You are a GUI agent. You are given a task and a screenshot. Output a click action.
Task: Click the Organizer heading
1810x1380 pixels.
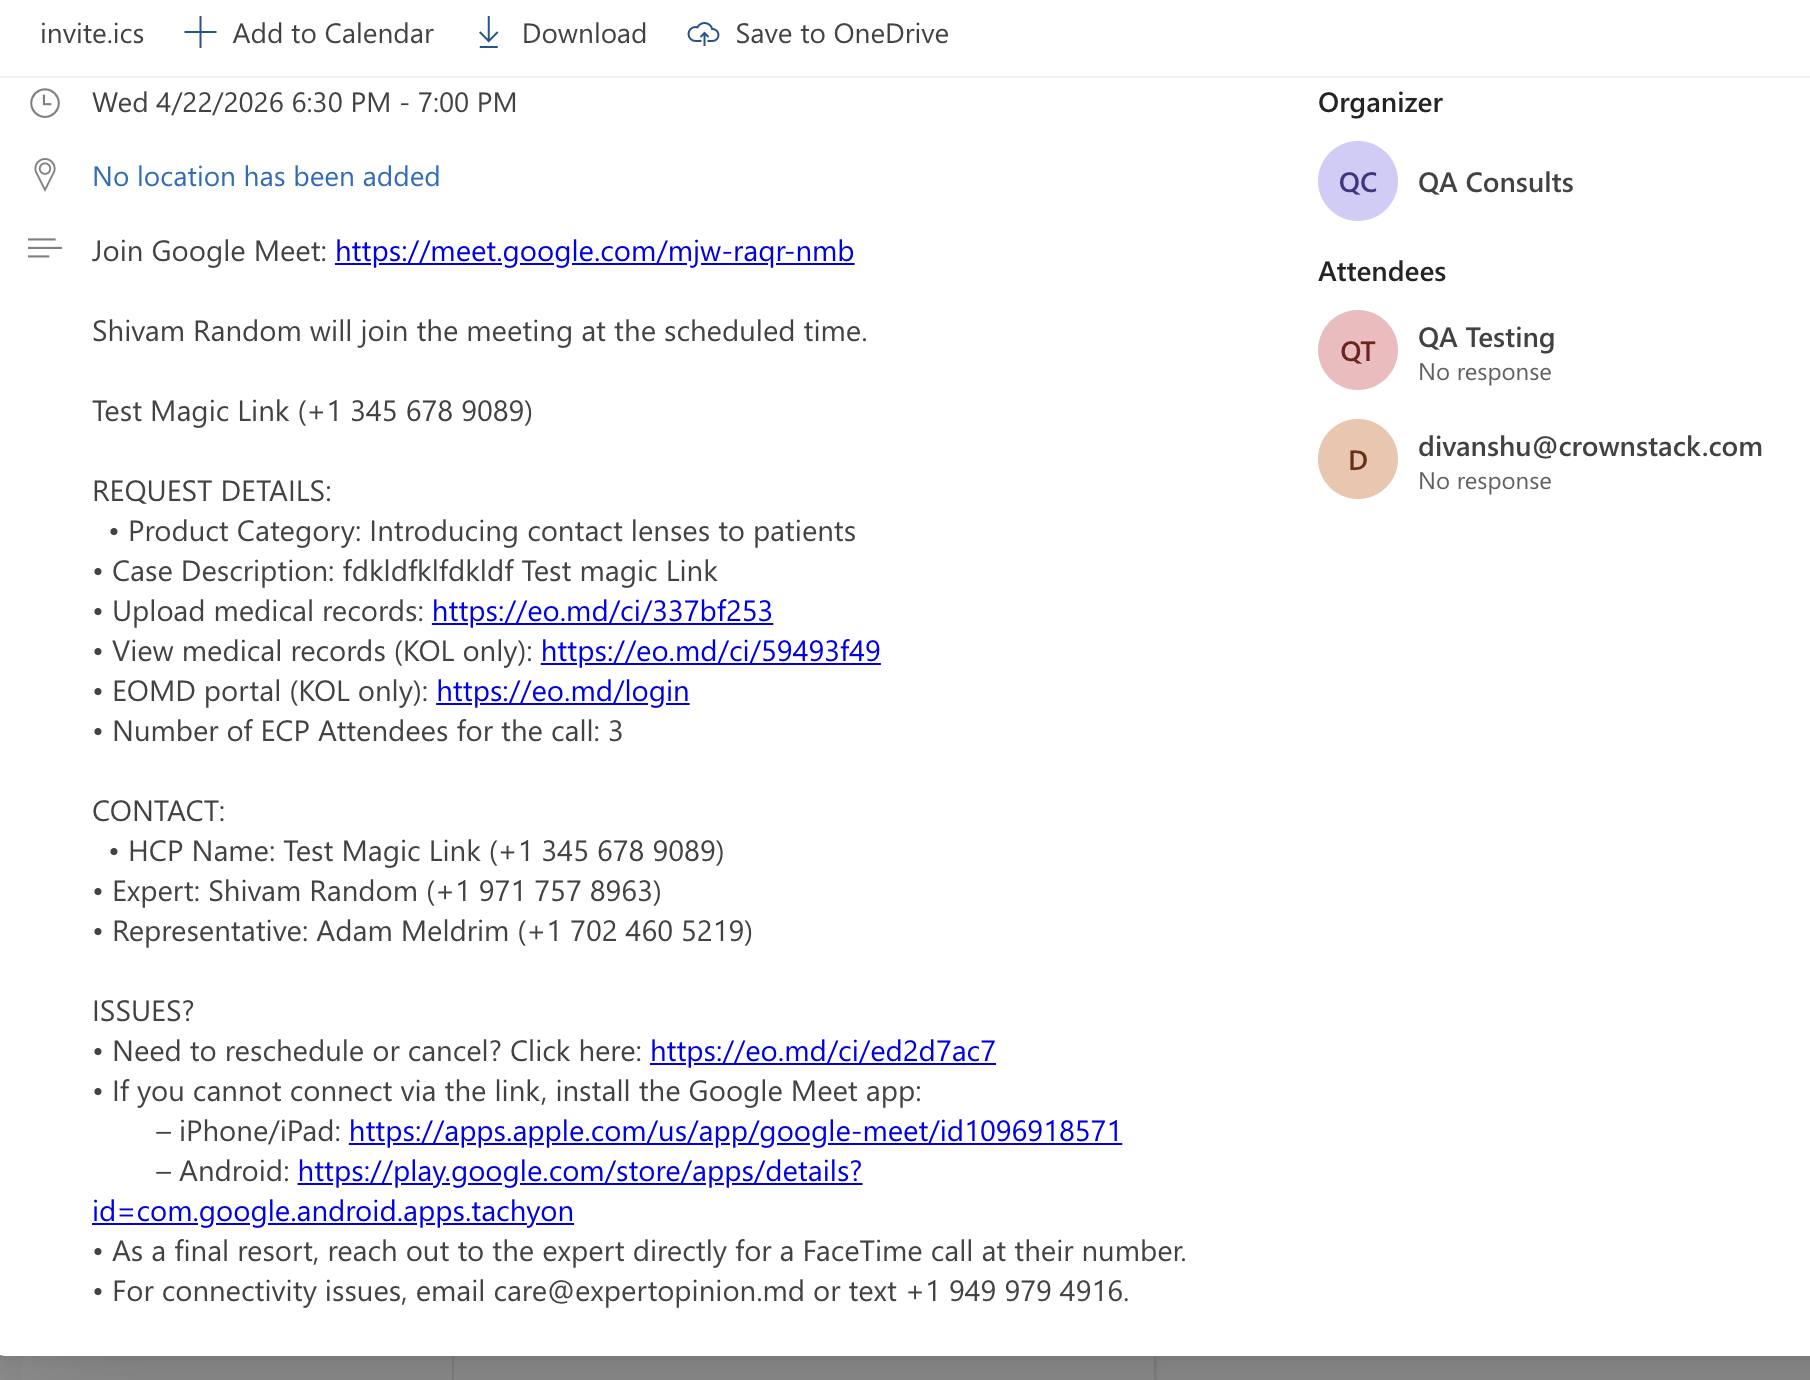click(1380, 103)
